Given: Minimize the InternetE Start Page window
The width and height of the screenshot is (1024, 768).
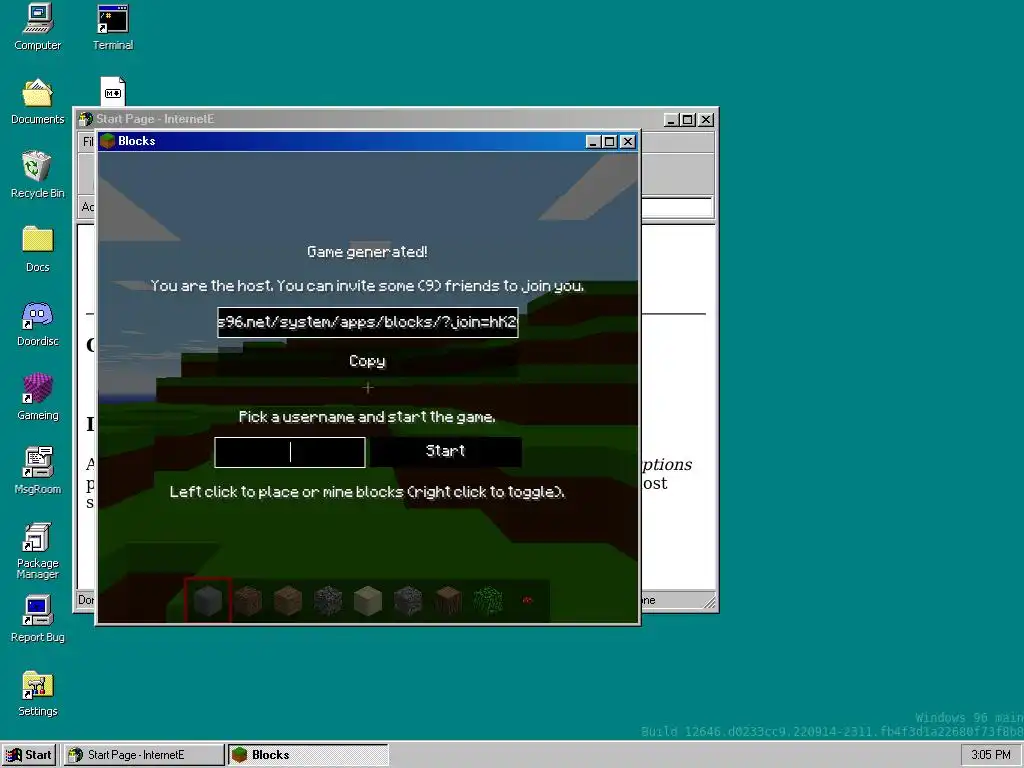Looking at the screenshot, I should pos(671,120).
